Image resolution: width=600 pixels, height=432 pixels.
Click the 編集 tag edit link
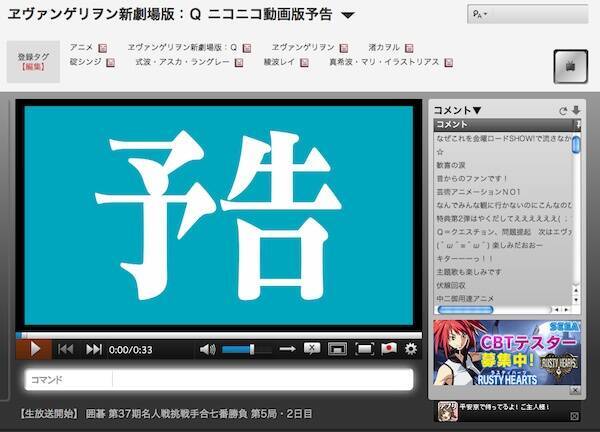click(x=34, y=67)
